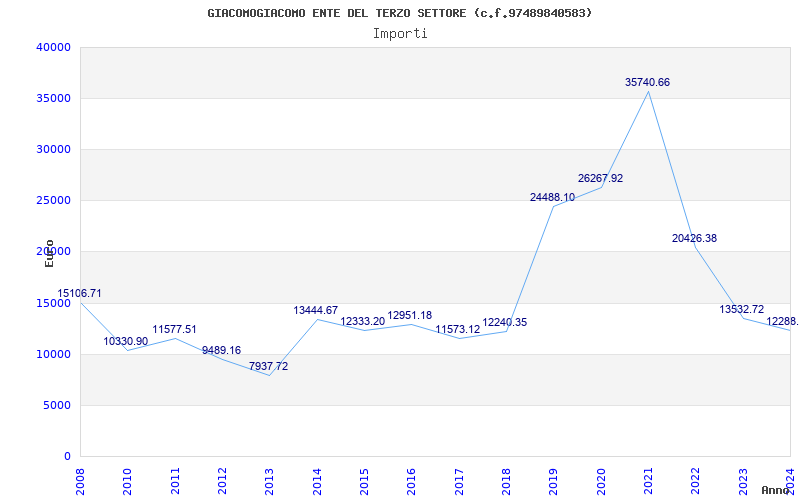Select the 13532.72 data label
Screen dimensions: 800x500
[x=742, y=309]
